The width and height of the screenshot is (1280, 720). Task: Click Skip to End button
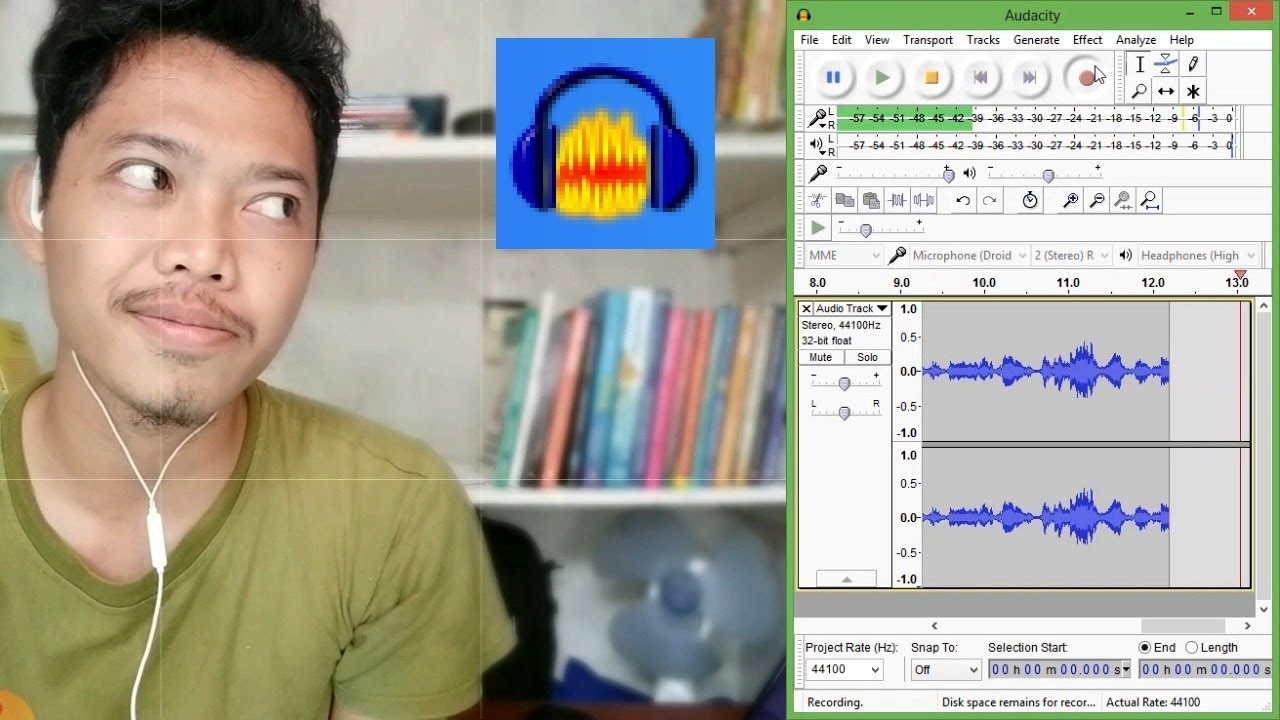1029,77
